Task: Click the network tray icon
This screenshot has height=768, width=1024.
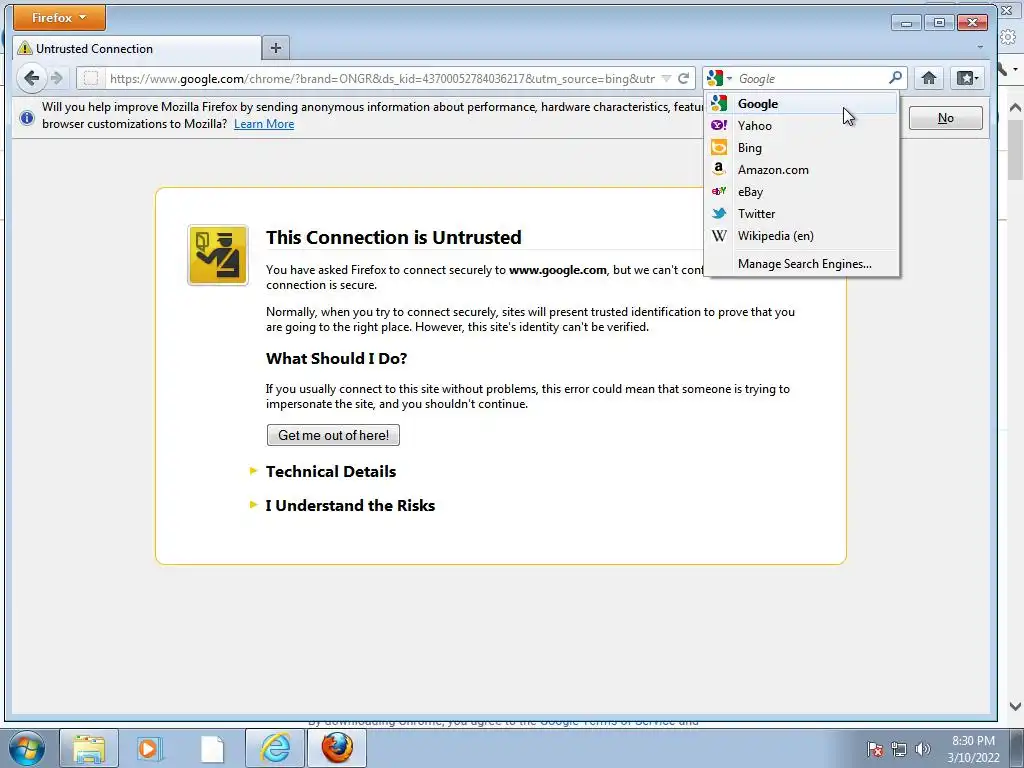Action: tap(899, 749)
